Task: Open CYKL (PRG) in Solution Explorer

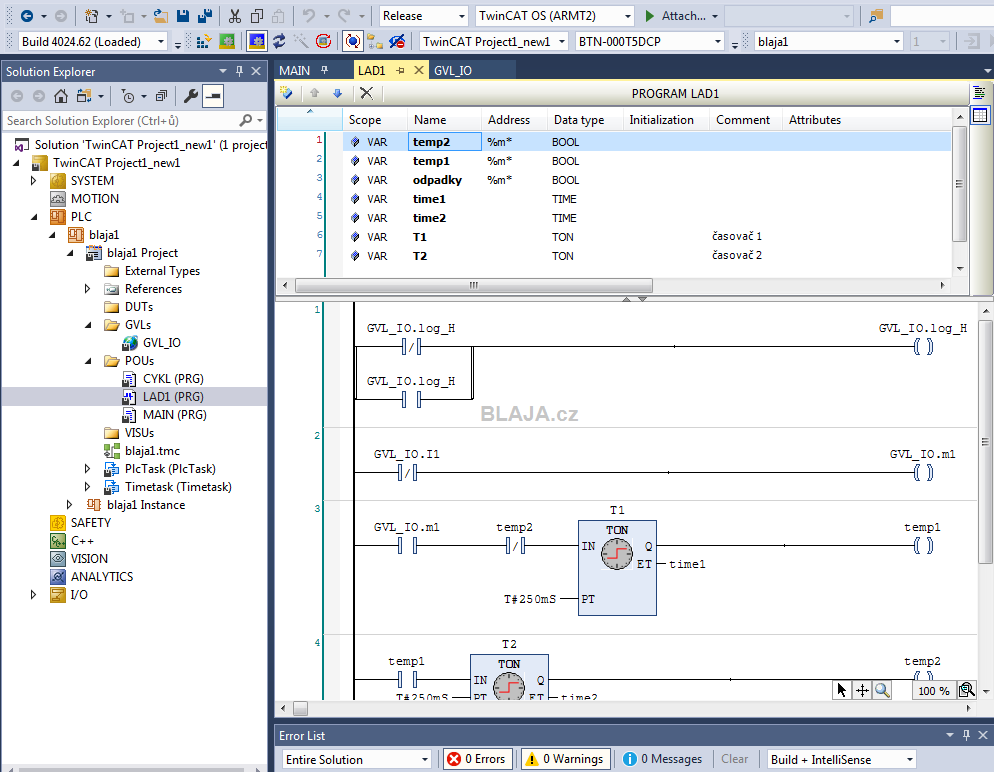Action: point(173,379)
